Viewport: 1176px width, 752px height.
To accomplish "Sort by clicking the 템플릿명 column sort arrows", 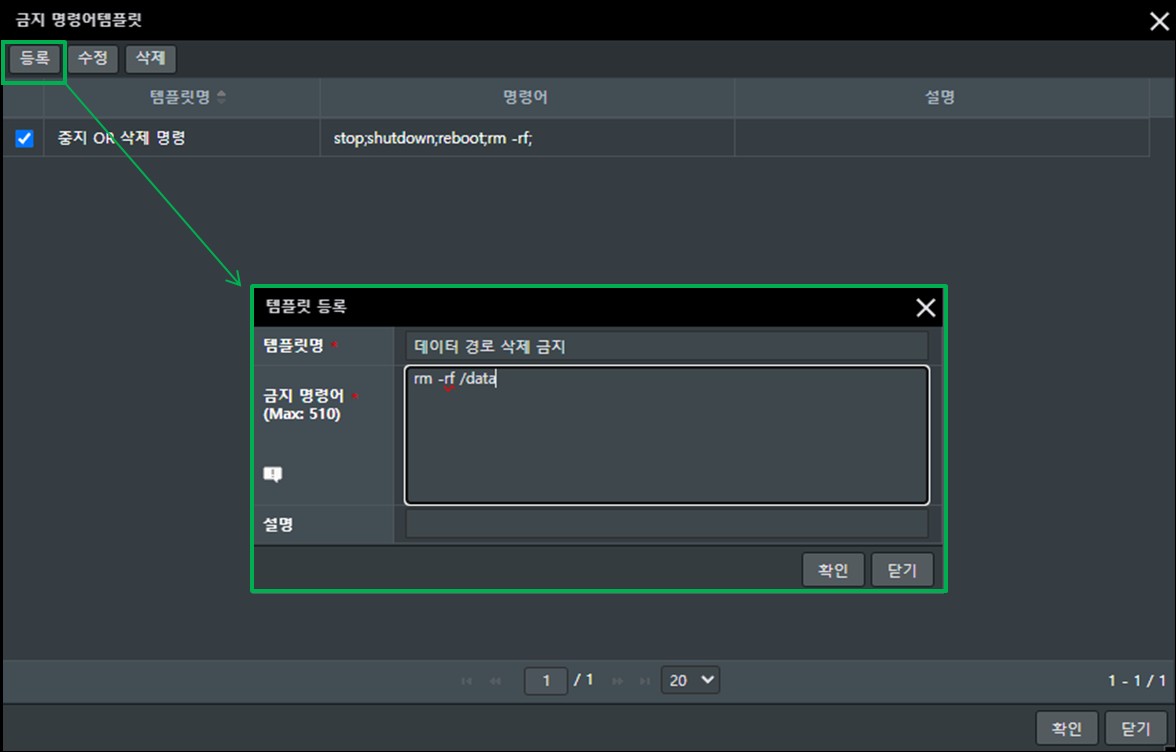I will coord(221,97).
